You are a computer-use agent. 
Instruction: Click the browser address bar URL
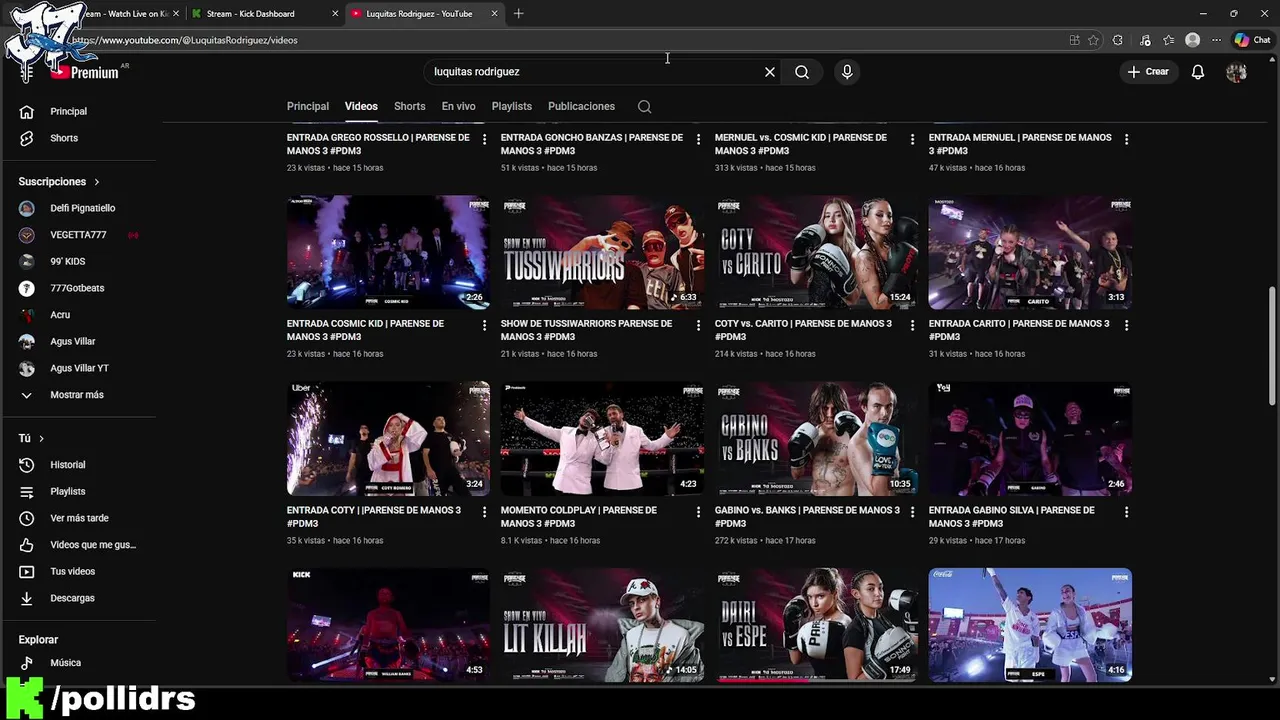(185, 40)
